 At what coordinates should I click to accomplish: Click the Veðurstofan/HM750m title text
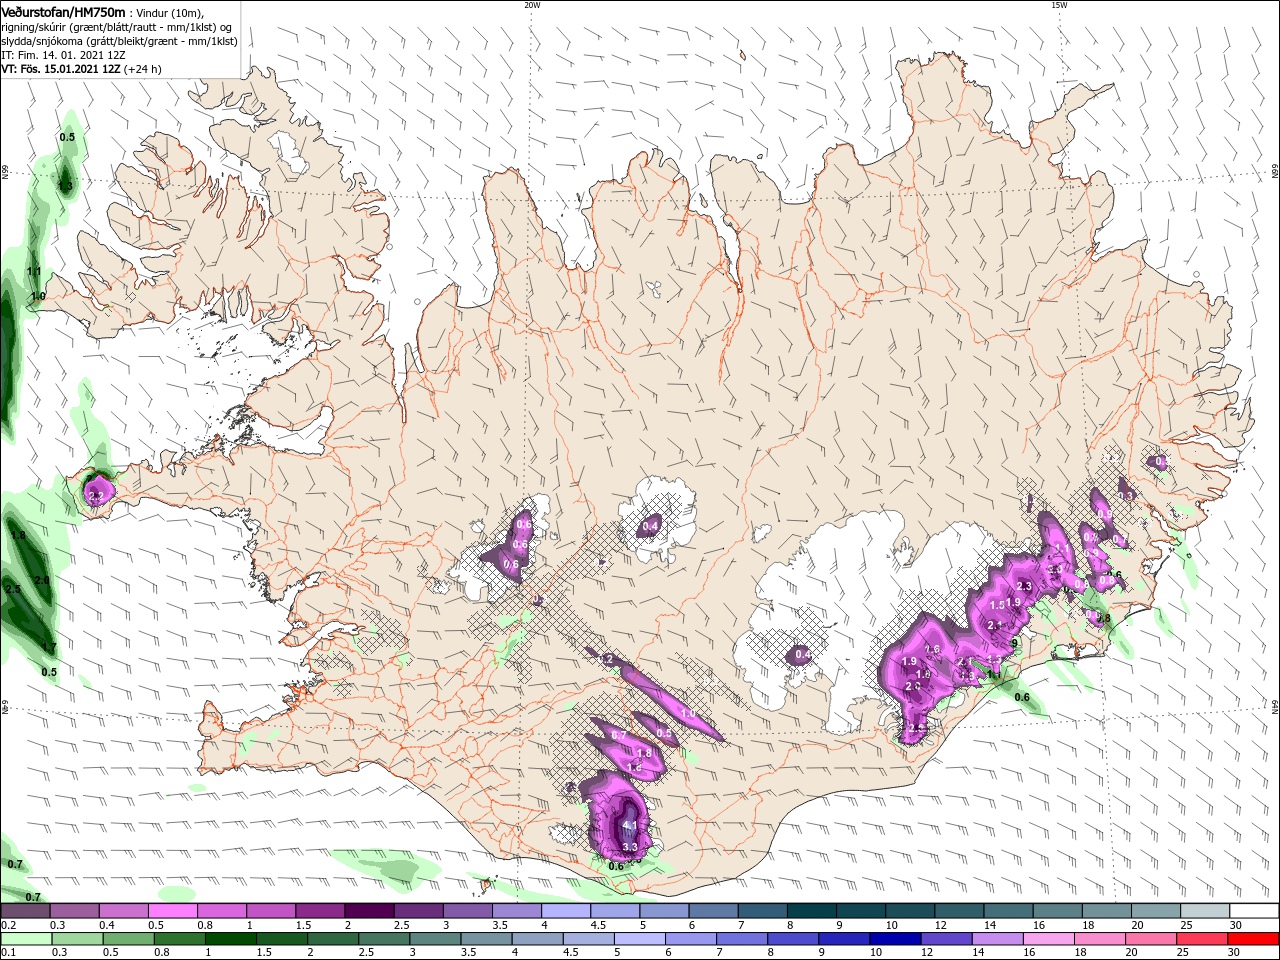63,12
